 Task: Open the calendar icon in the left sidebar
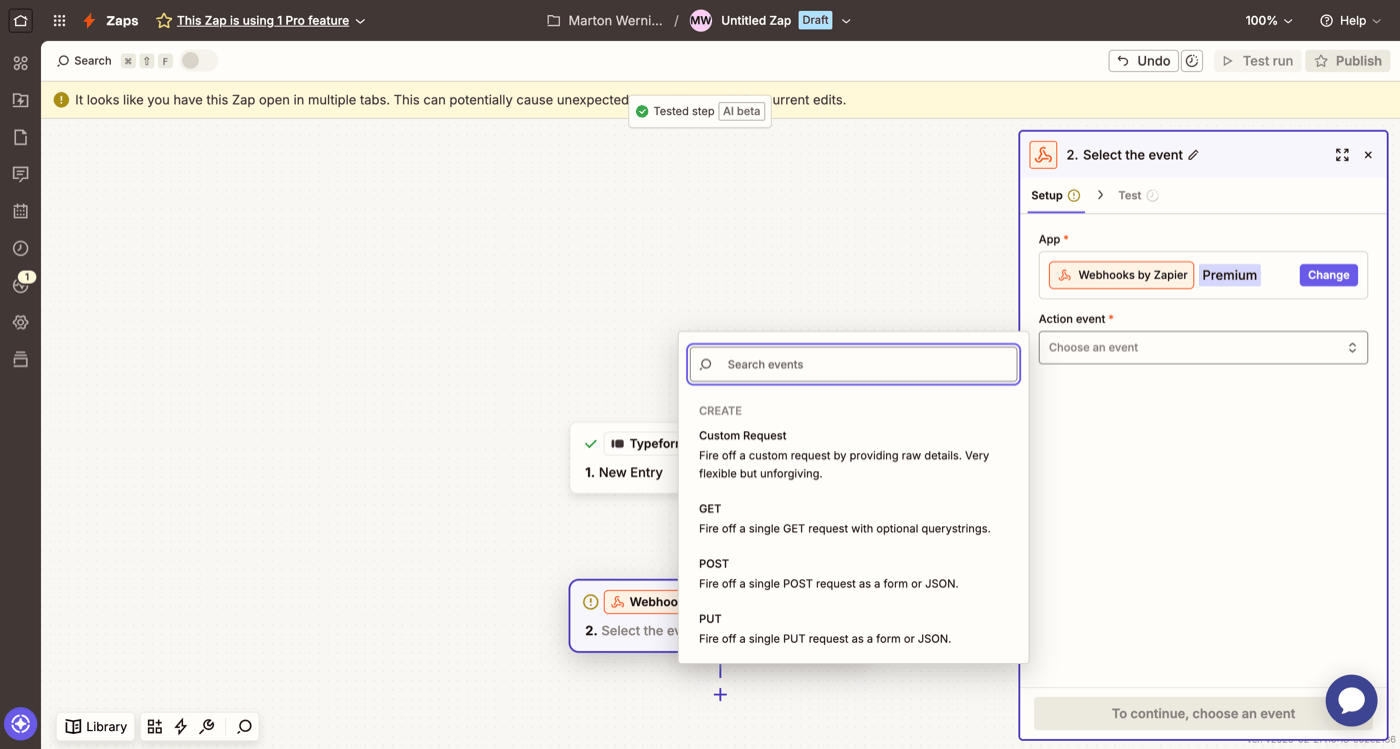20,211
